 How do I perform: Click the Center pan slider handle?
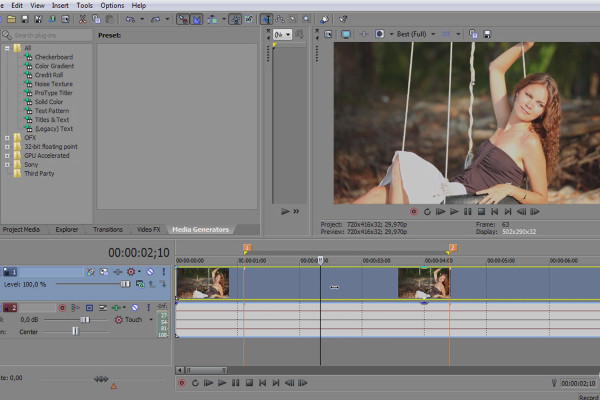tap(75, 331)
